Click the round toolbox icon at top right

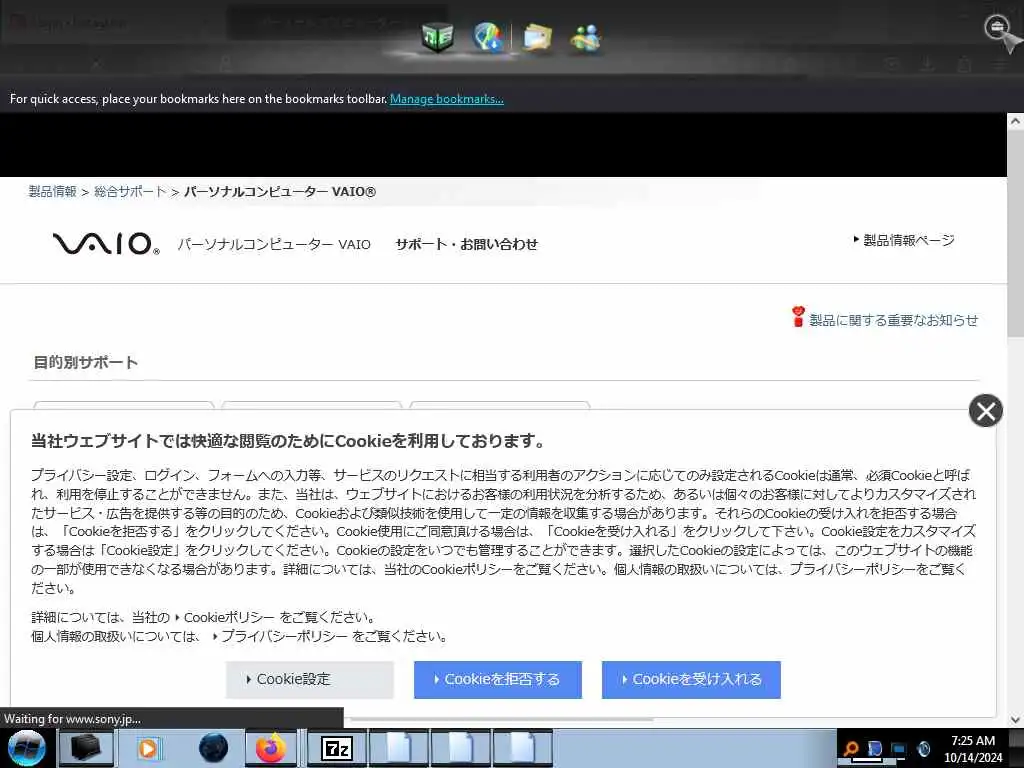pyautogui.click(x=997, y=27)
